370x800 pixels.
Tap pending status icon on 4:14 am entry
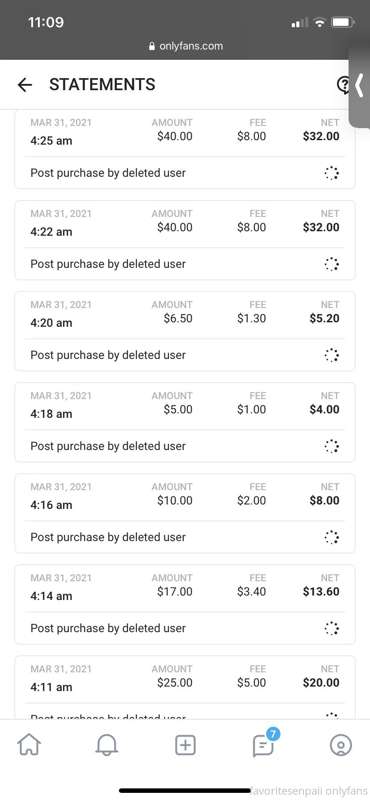(332, 628)
